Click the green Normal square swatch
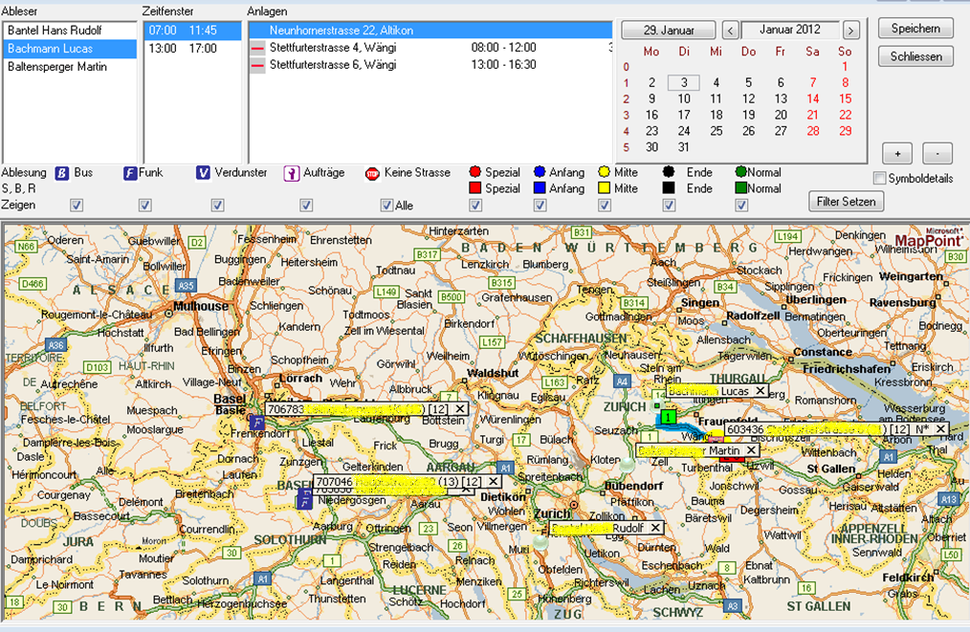 pyautogui.click(x=741, y=188)
